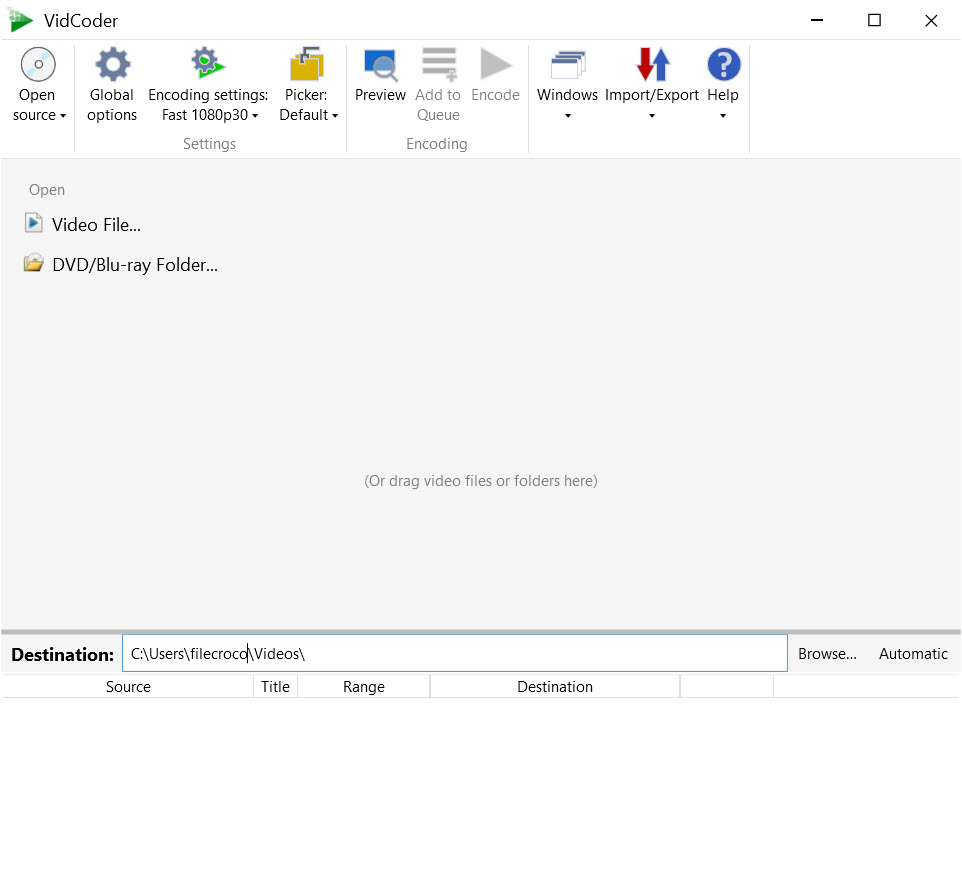Click the Open source disc icon

click(x=38, y=64)
